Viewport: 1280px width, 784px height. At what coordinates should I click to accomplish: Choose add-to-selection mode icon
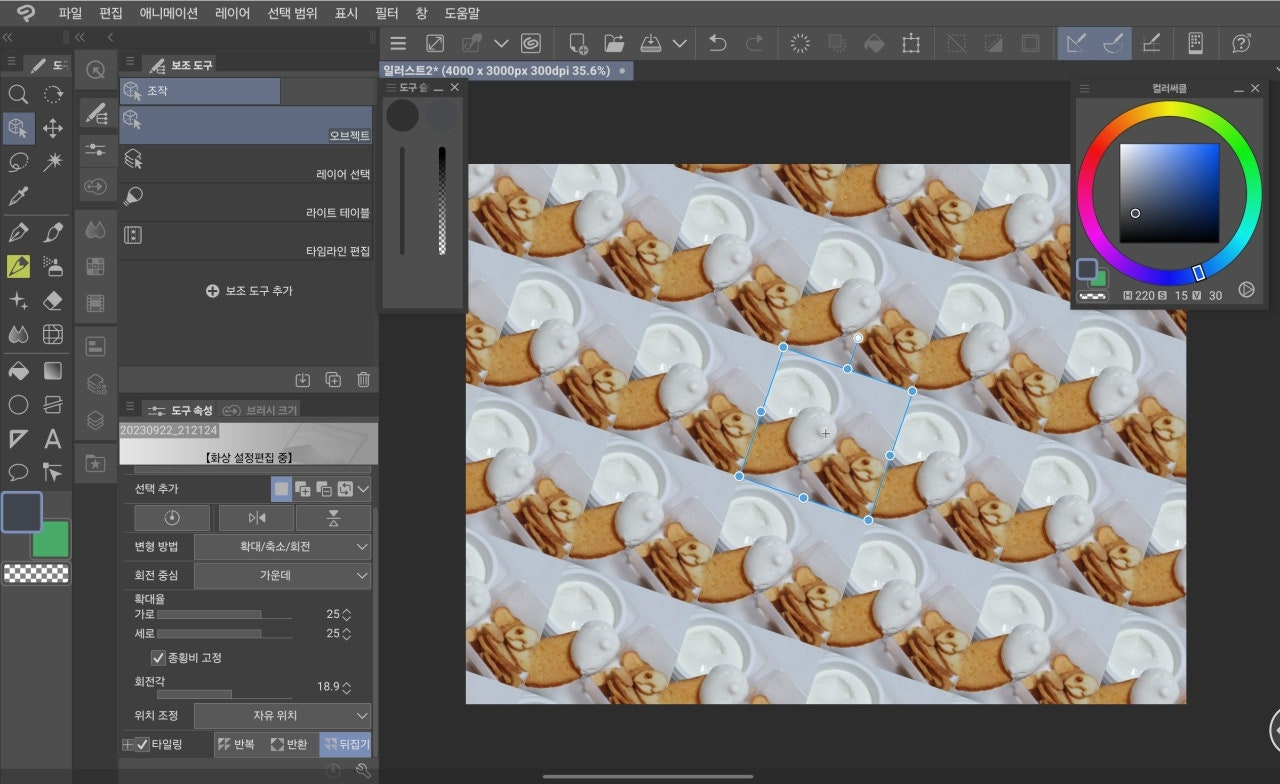(x=302, y=489)
